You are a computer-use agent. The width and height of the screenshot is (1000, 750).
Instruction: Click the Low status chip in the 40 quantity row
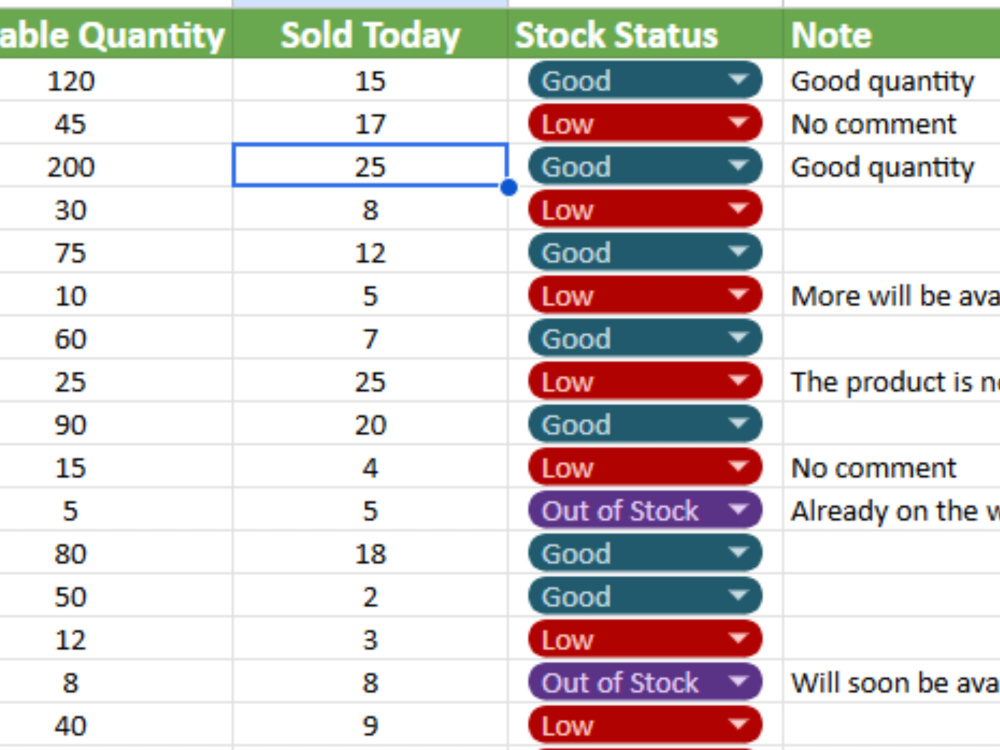[645, 726]
